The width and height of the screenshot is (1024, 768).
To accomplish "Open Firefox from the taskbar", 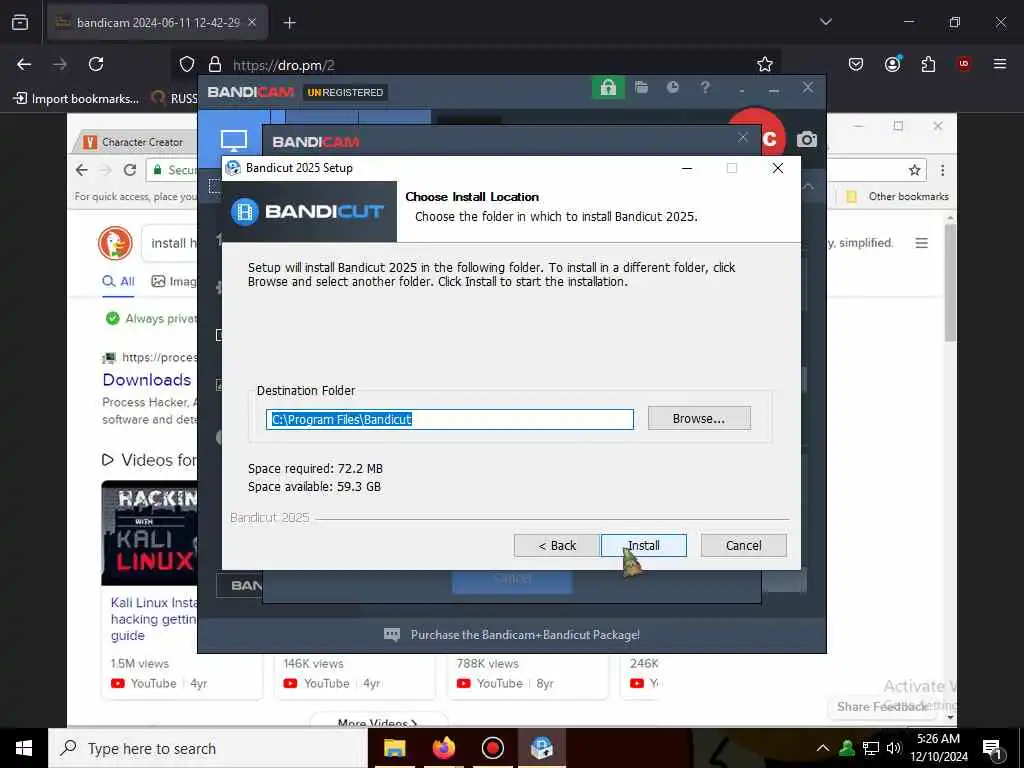I will click(x=443, y=748).
